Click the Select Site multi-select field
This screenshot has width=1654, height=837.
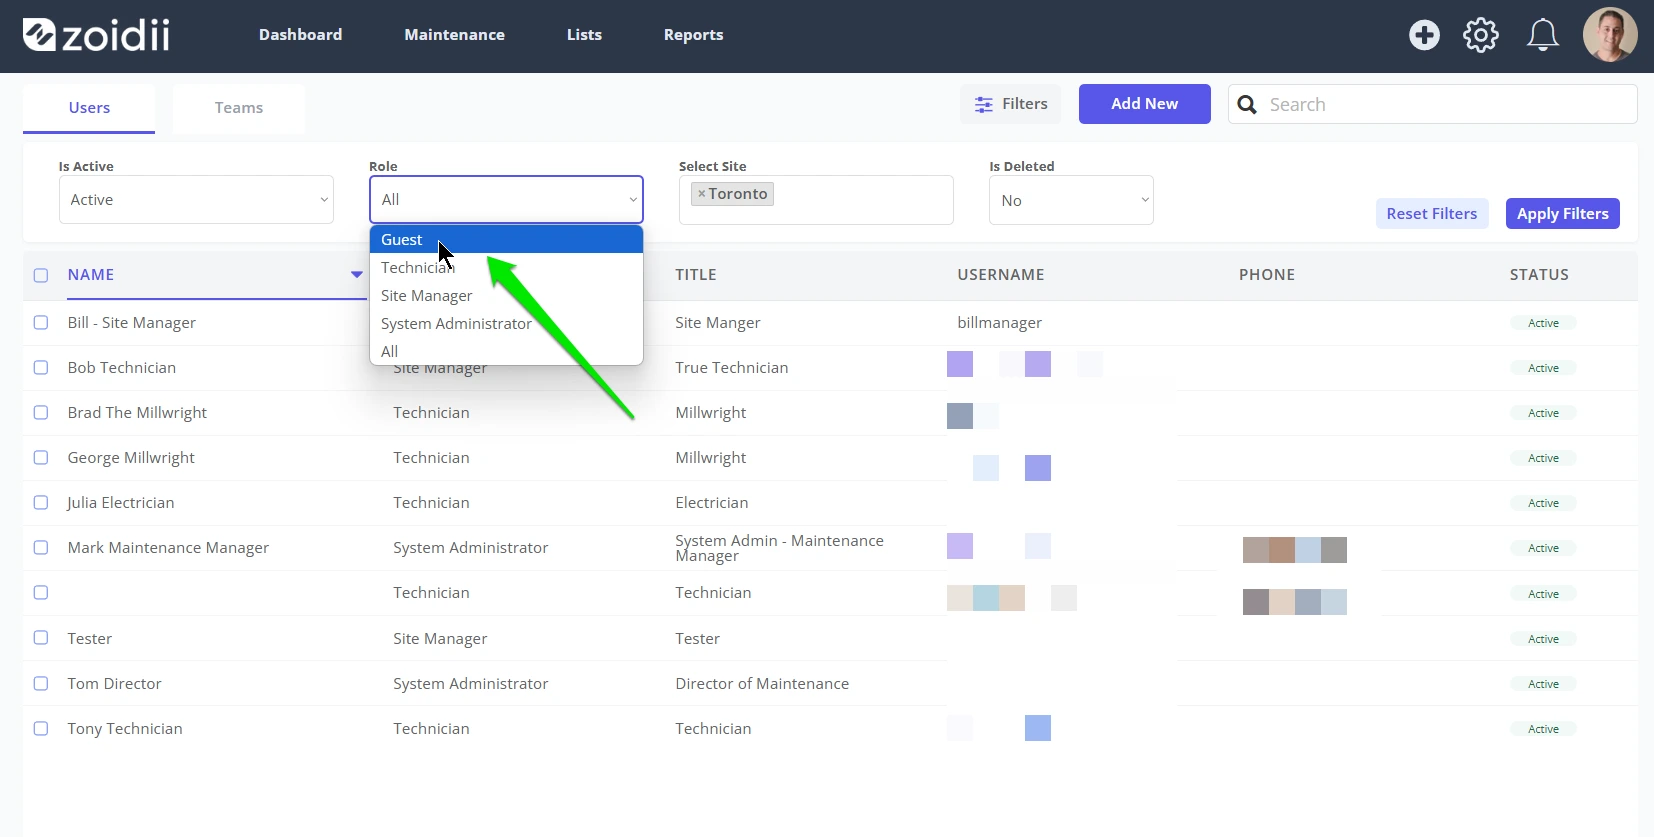(x=816, y=200)
